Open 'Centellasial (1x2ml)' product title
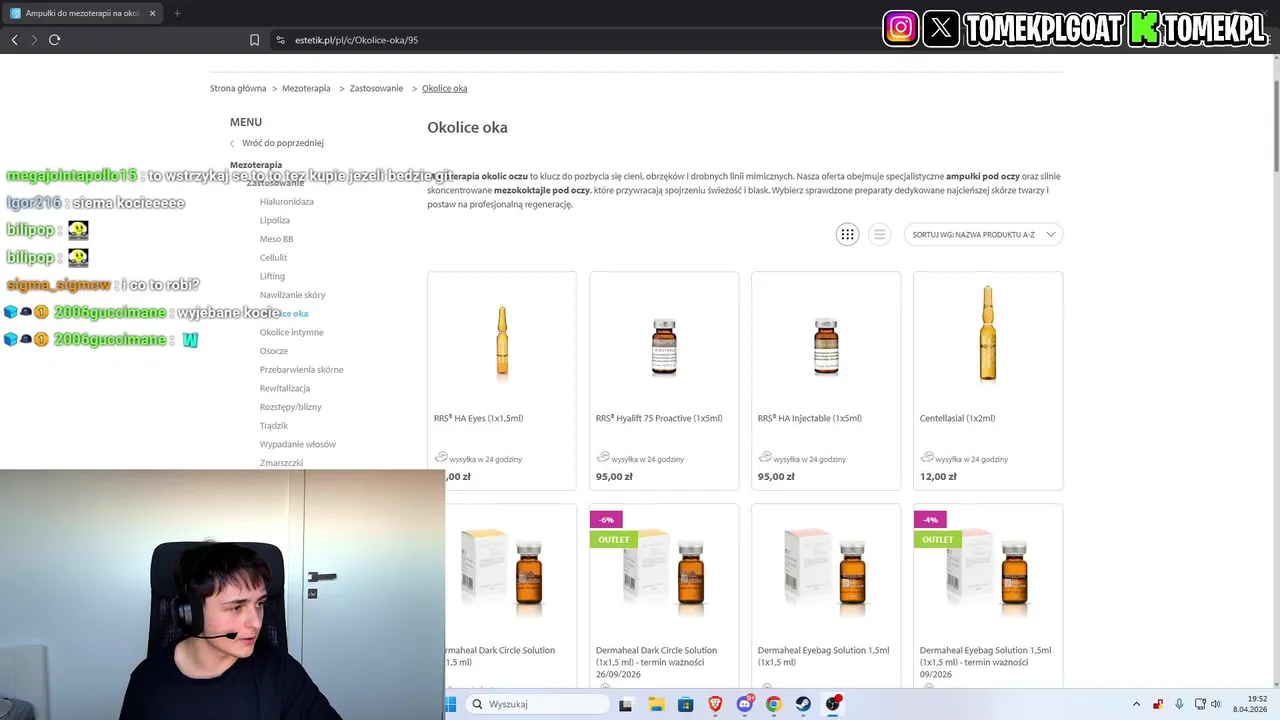 tap(957, 418)
